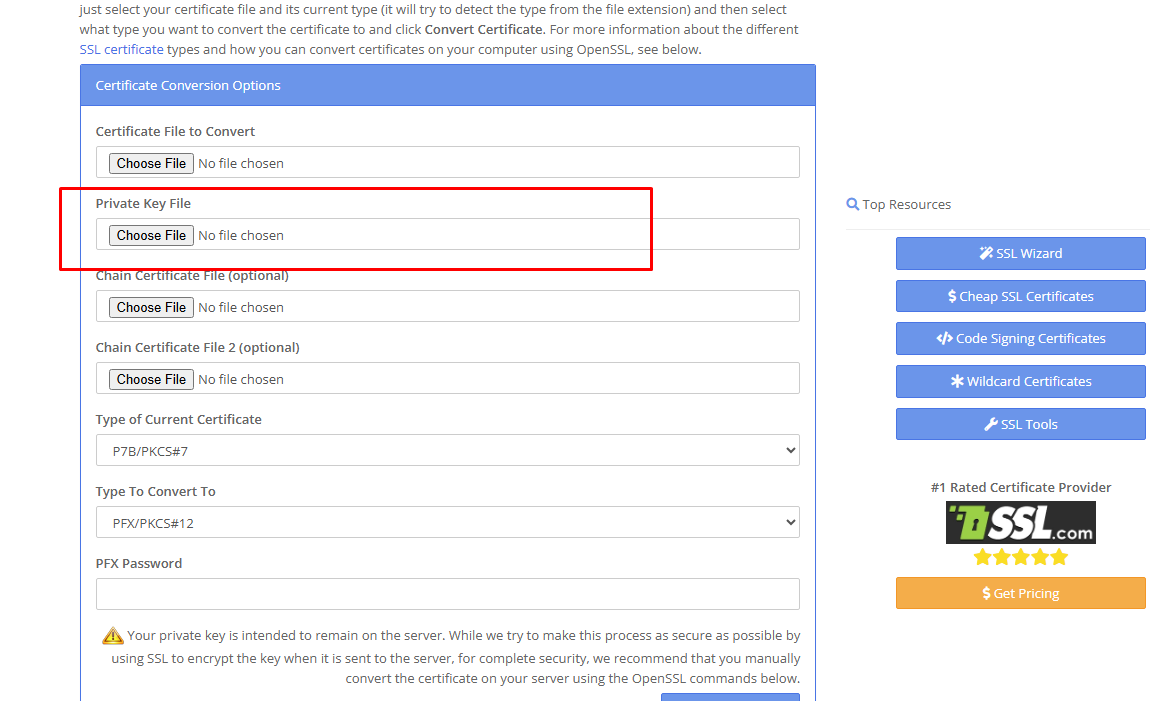Screen dimensions: 1150x701
Task: Click the Top Resources heading text
Action: coord(907,204)
